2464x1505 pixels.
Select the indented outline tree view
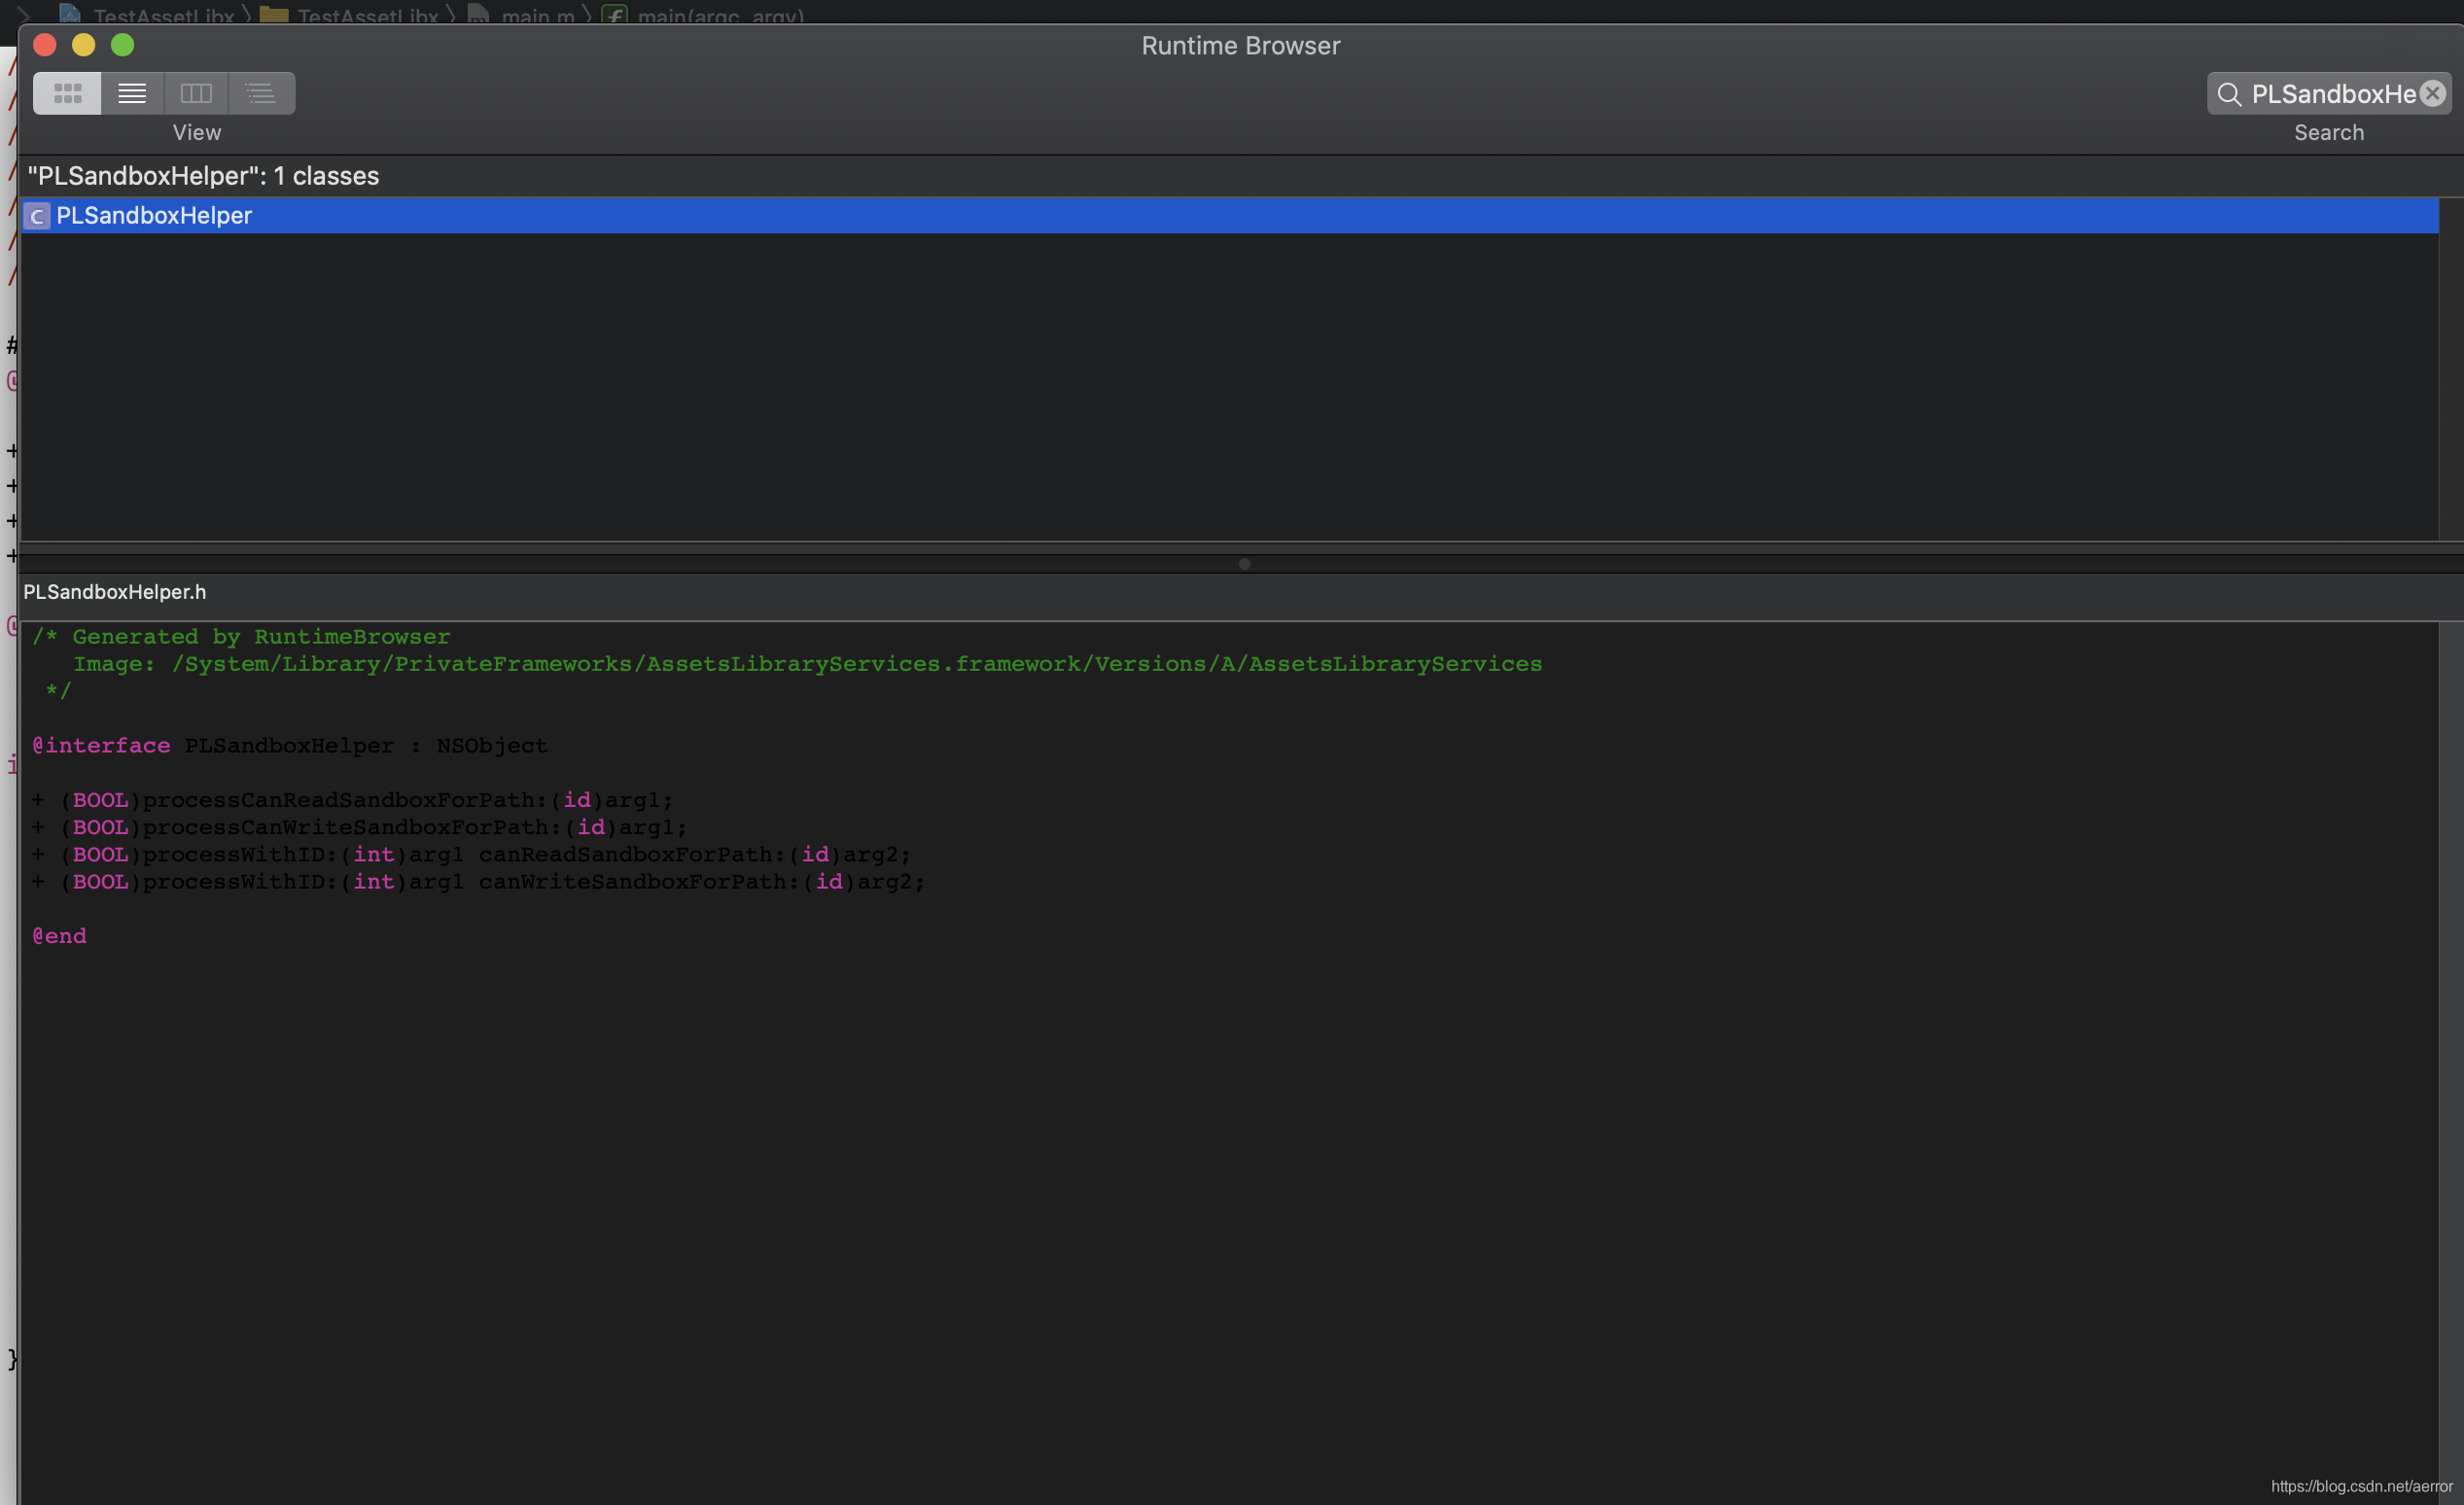pos(261,93)
